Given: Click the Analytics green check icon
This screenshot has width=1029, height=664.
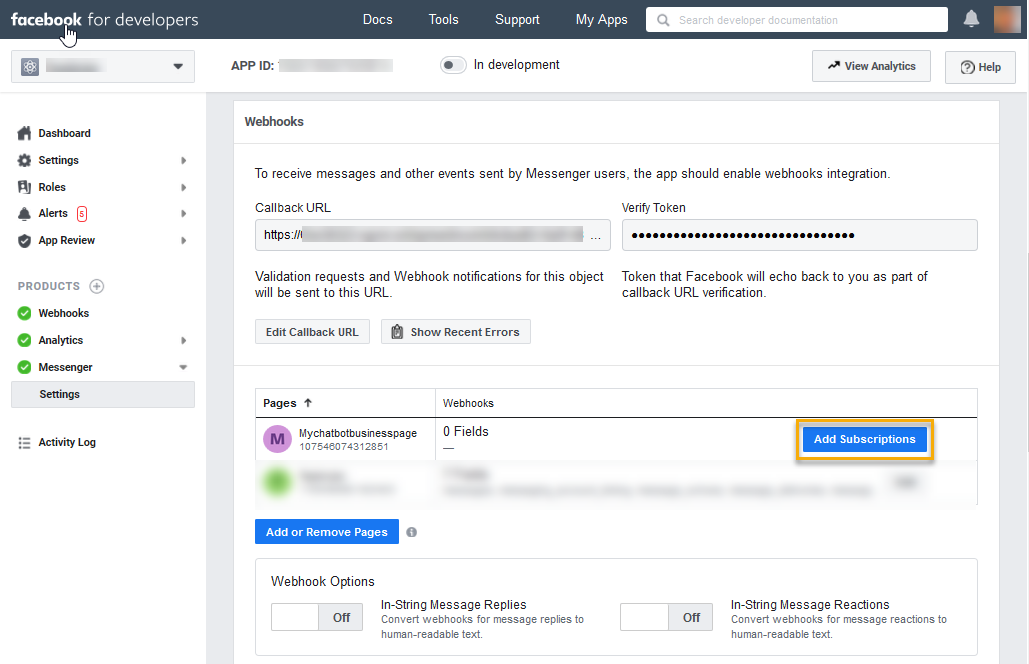Looking at the screenshot, I should pyautogui.click(x=24, y=340).
